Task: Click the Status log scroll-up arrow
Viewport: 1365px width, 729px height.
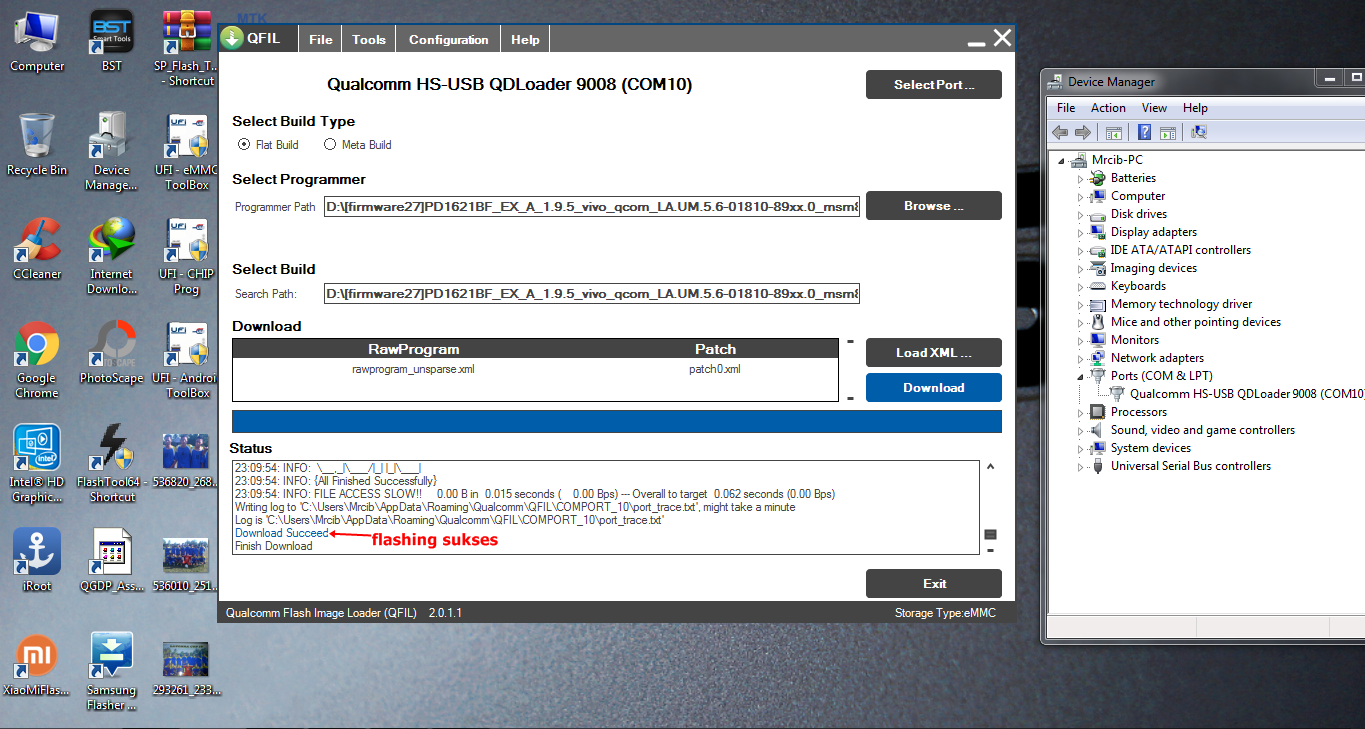Action: (990, 467)
